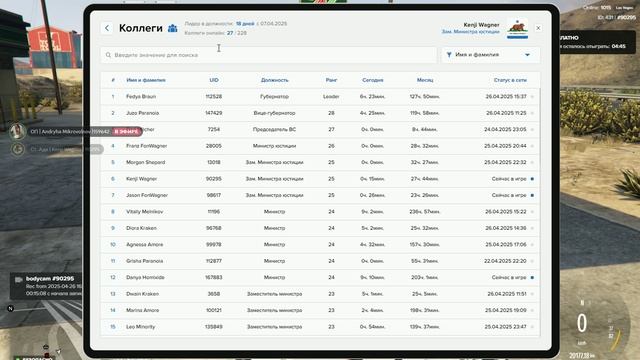Select the Danya Homicide name cell

145,278
